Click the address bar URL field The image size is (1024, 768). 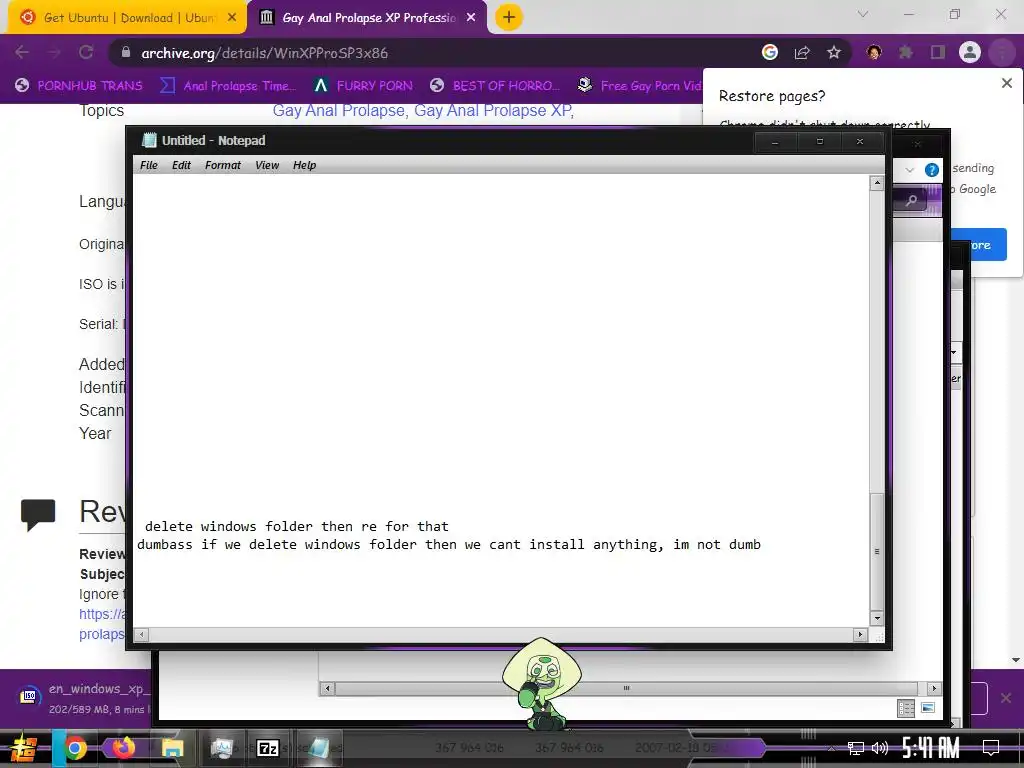coord(431,53)
